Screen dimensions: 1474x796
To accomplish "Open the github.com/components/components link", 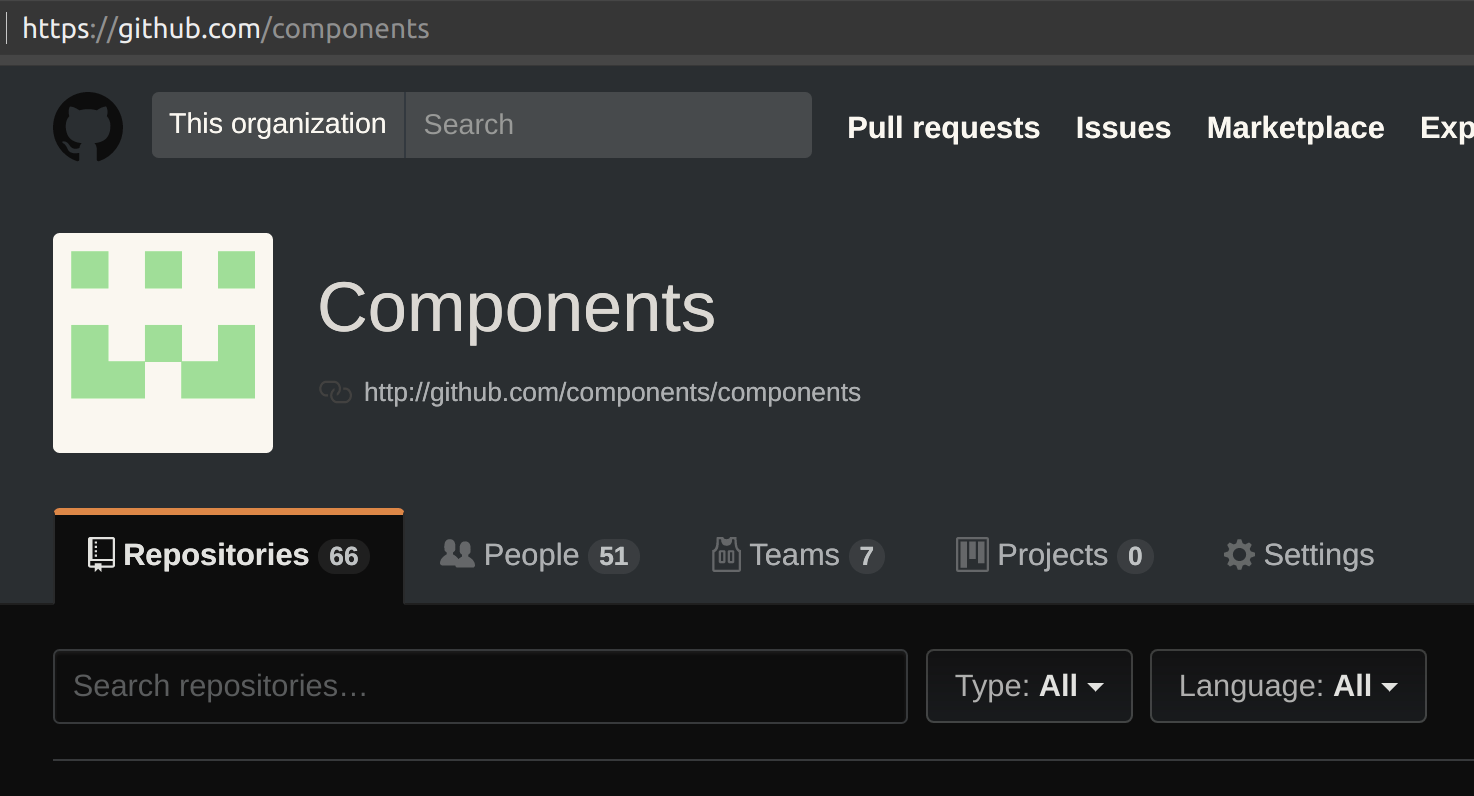I will (x=612, y=392).
